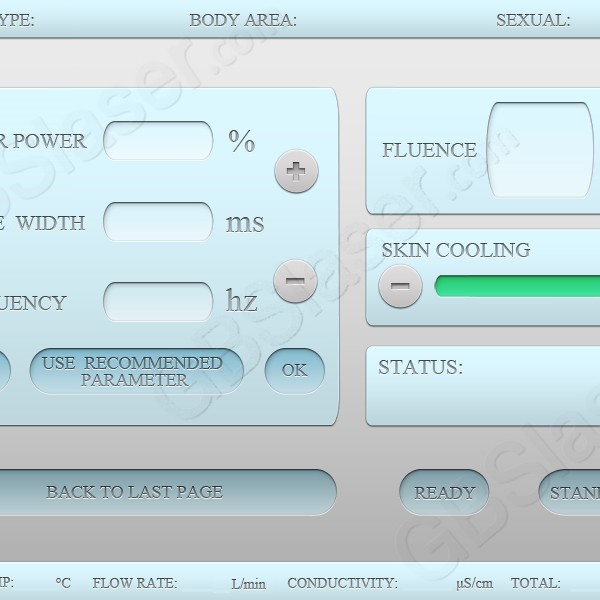The height and width of the screenshot is (600, 600).
Task: Select the pulse width ms input field
Action: click(x=158, y=222)
